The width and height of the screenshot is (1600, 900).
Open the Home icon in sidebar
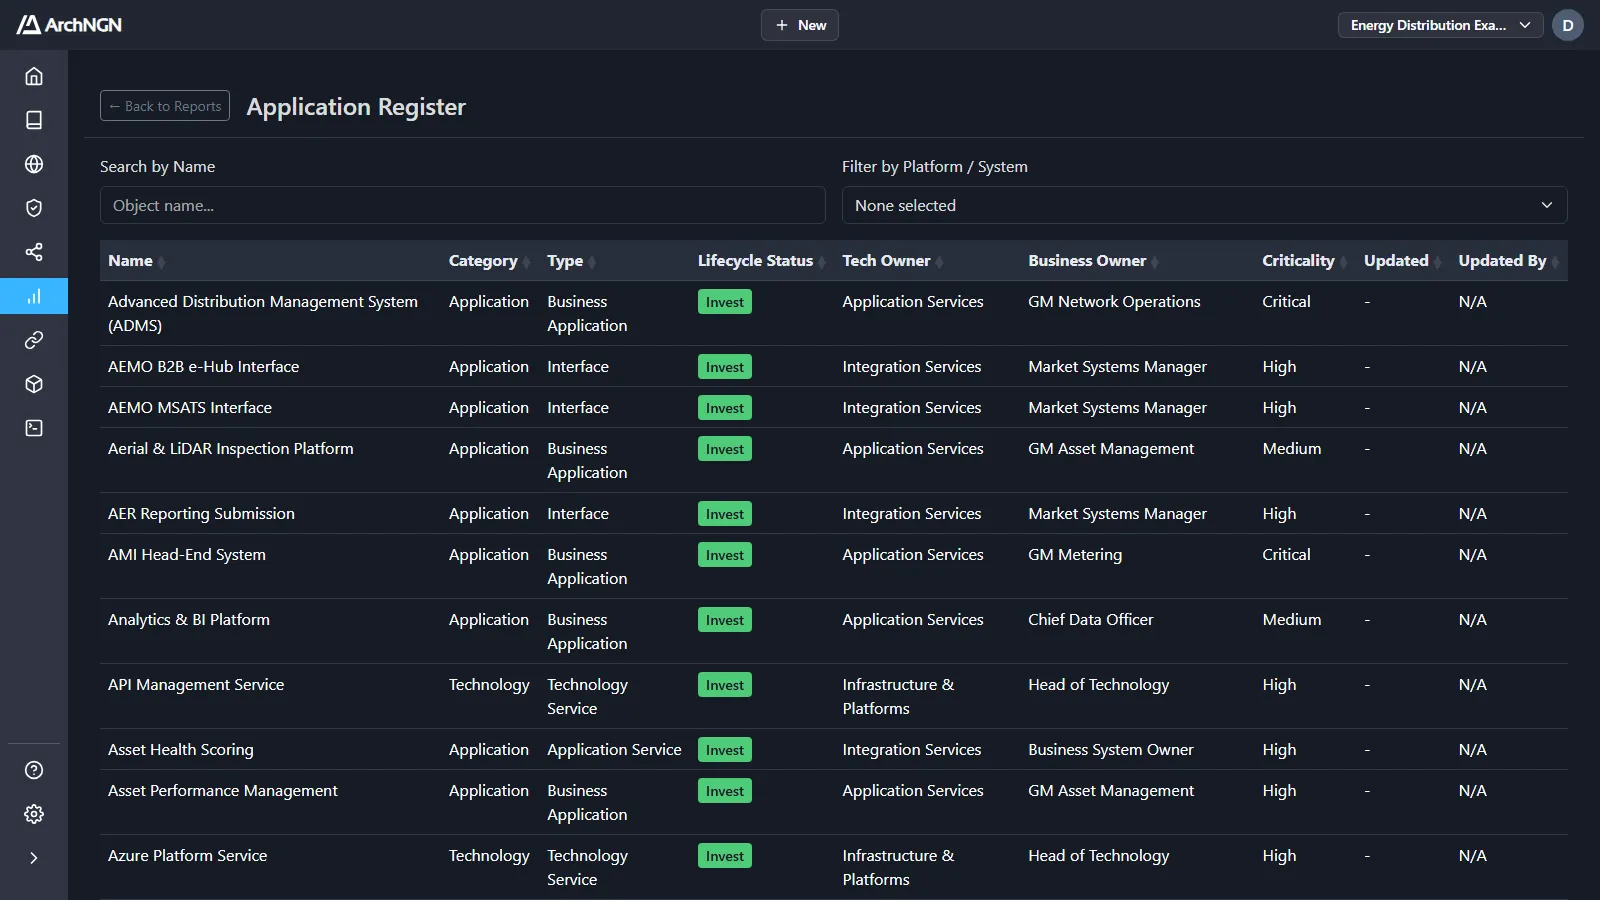point(34,76)
